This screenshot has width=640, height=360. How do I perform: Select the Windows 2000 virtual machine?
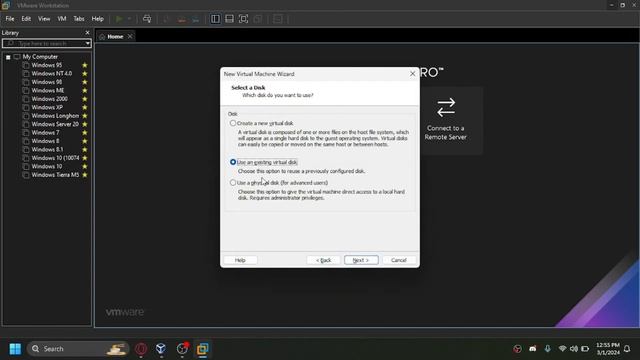(49, 99)
